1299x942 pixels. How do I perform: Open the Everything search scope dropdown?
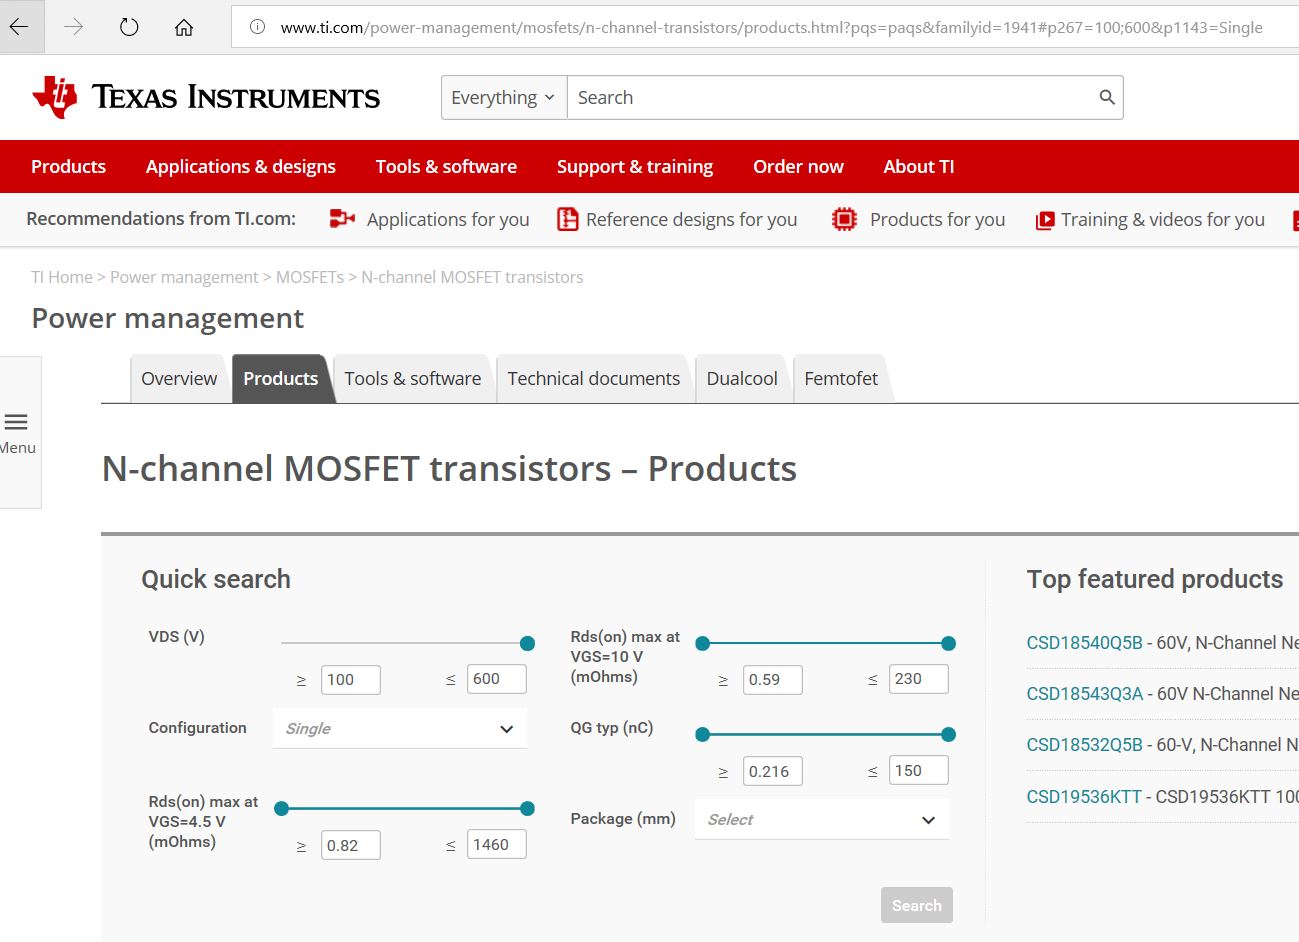pos(504,98)
